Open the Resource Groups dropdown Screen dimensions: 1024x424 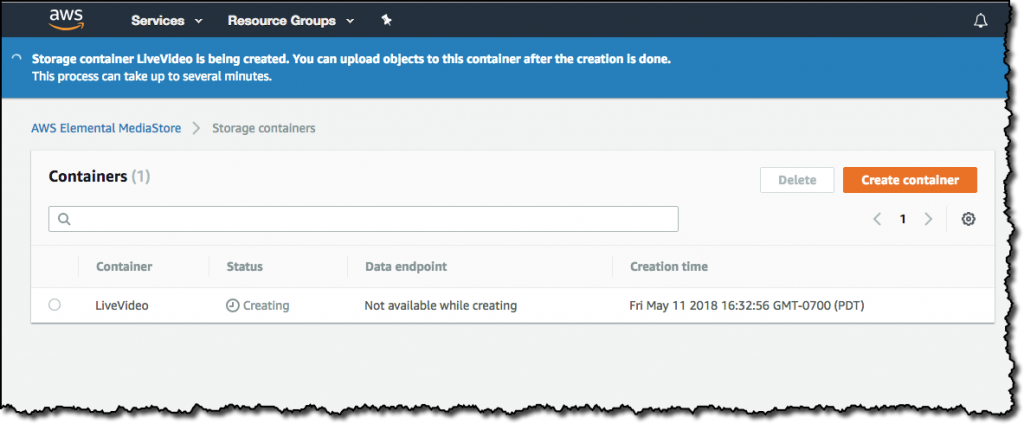[291, 20]
